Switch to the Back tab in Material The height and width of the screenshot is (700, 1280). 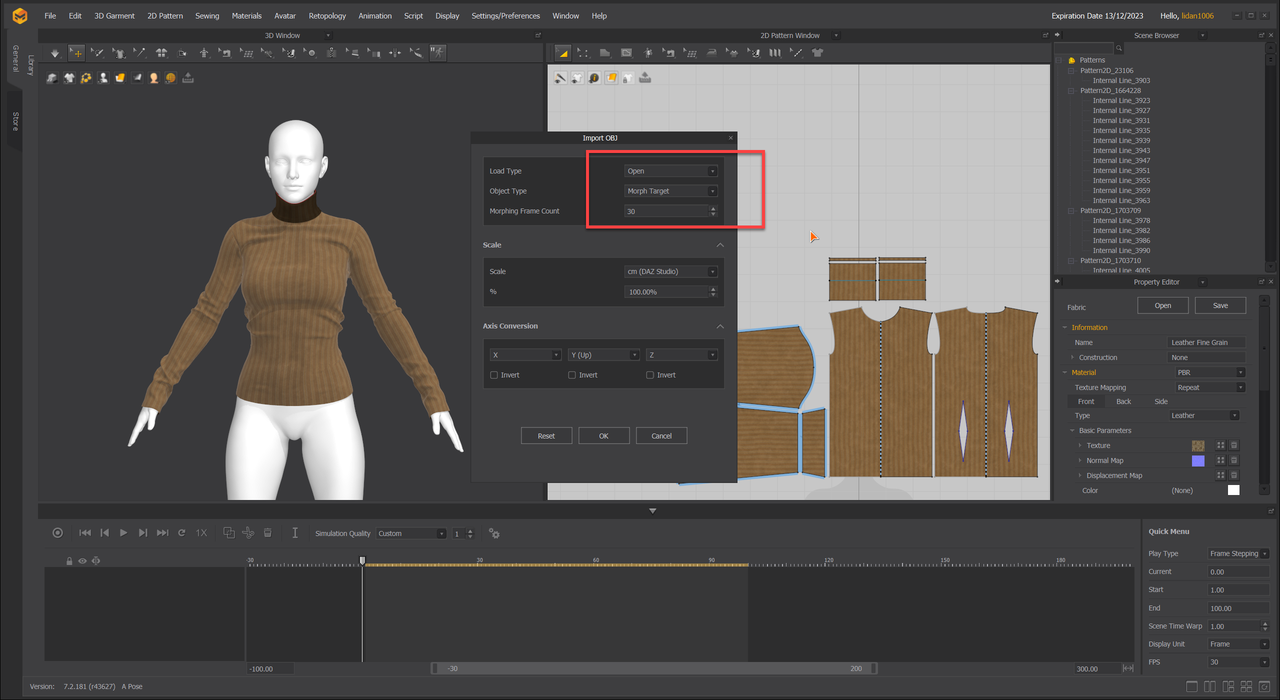click(1123, 401)
